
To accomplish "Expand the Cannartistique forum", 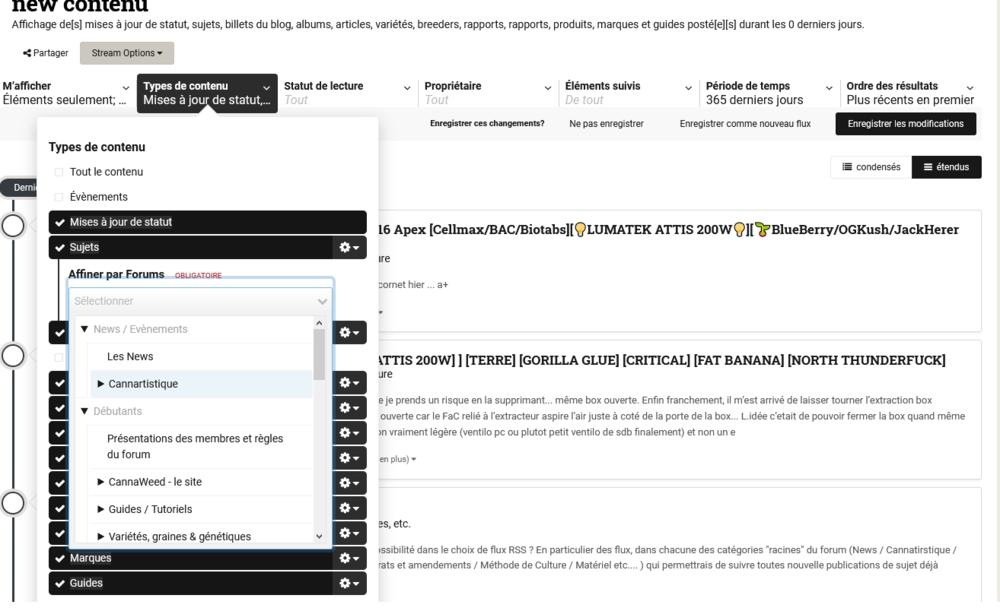I will tap(101, 384).
